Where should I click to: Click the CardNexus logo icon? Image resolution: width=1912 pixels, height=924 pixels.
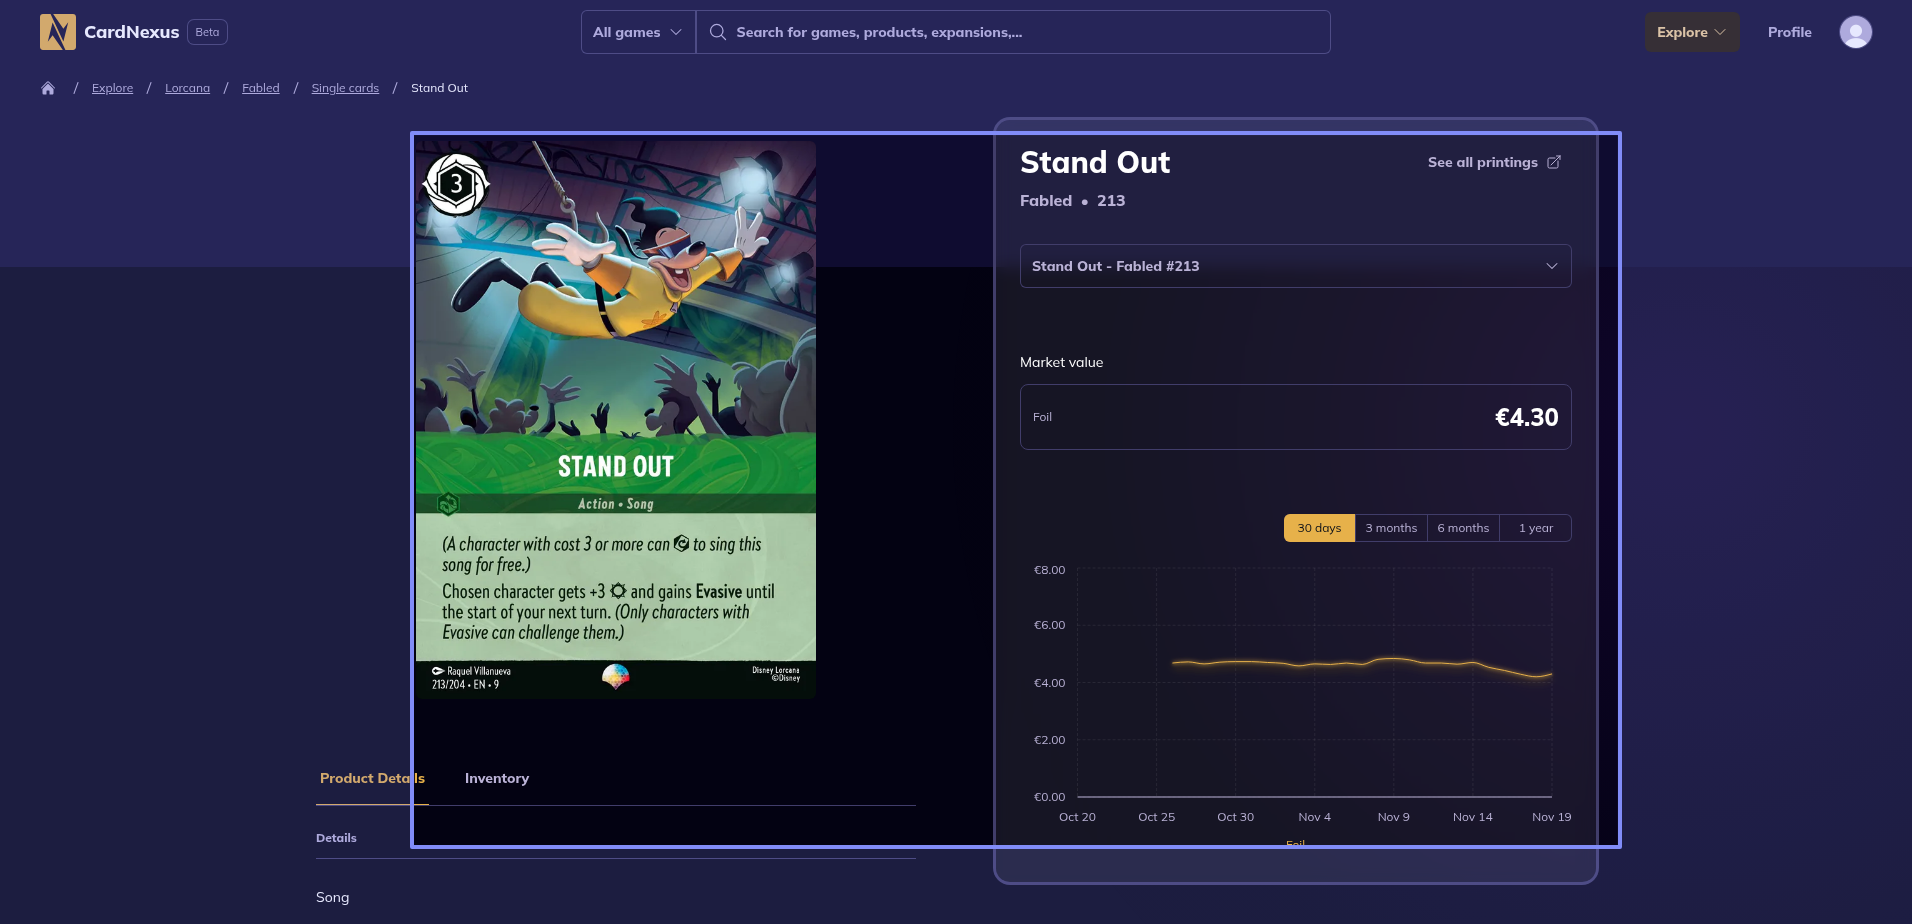point(57,32)
